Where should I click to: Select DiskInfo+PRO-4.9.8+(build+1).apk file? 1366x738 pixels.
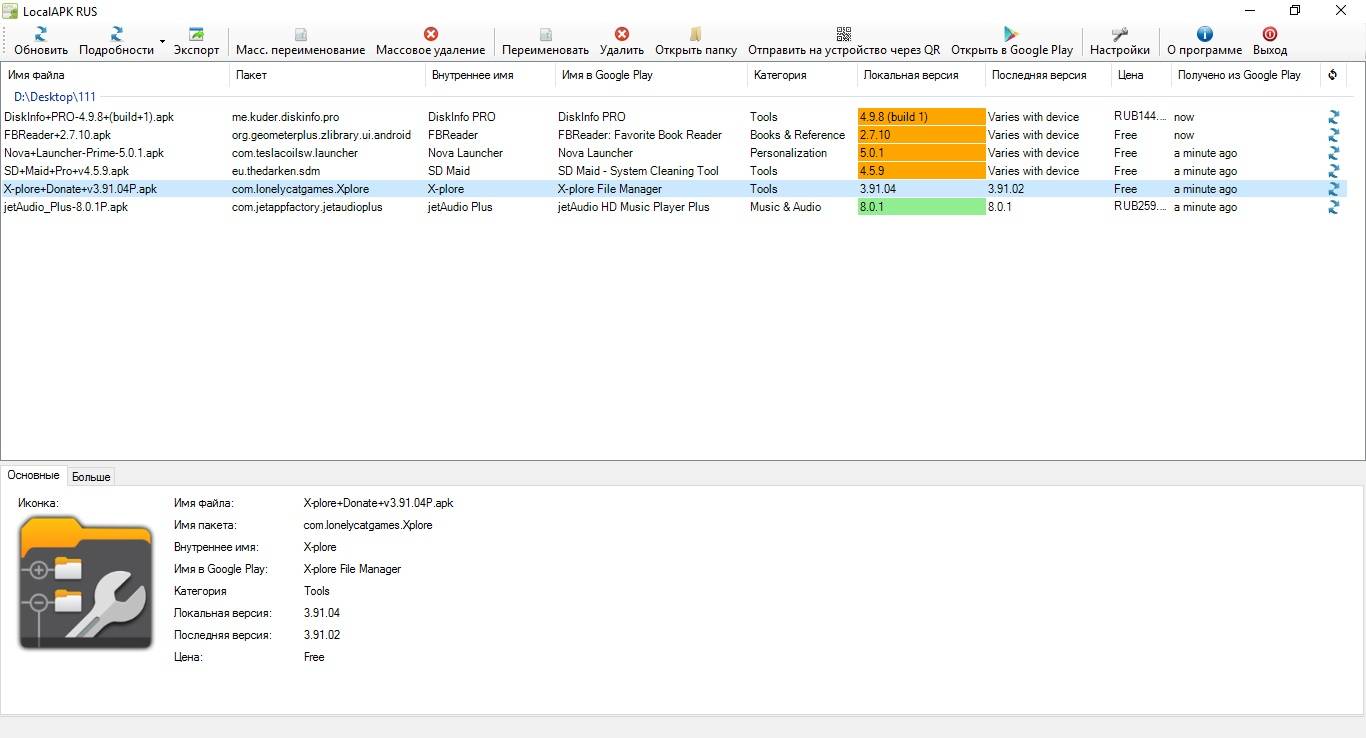click(x=89, y=117)
